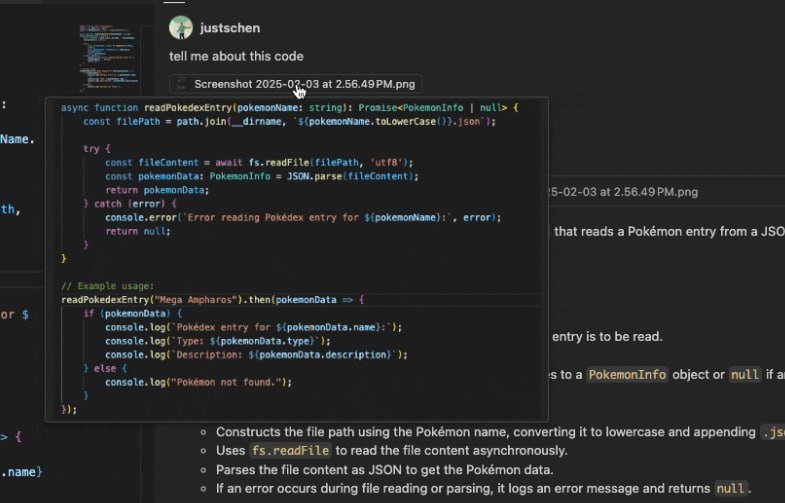The width and height of the screenshot is (785, 503).
Task: Click the hovered code screenshot preview image
Action: point(297,259)
